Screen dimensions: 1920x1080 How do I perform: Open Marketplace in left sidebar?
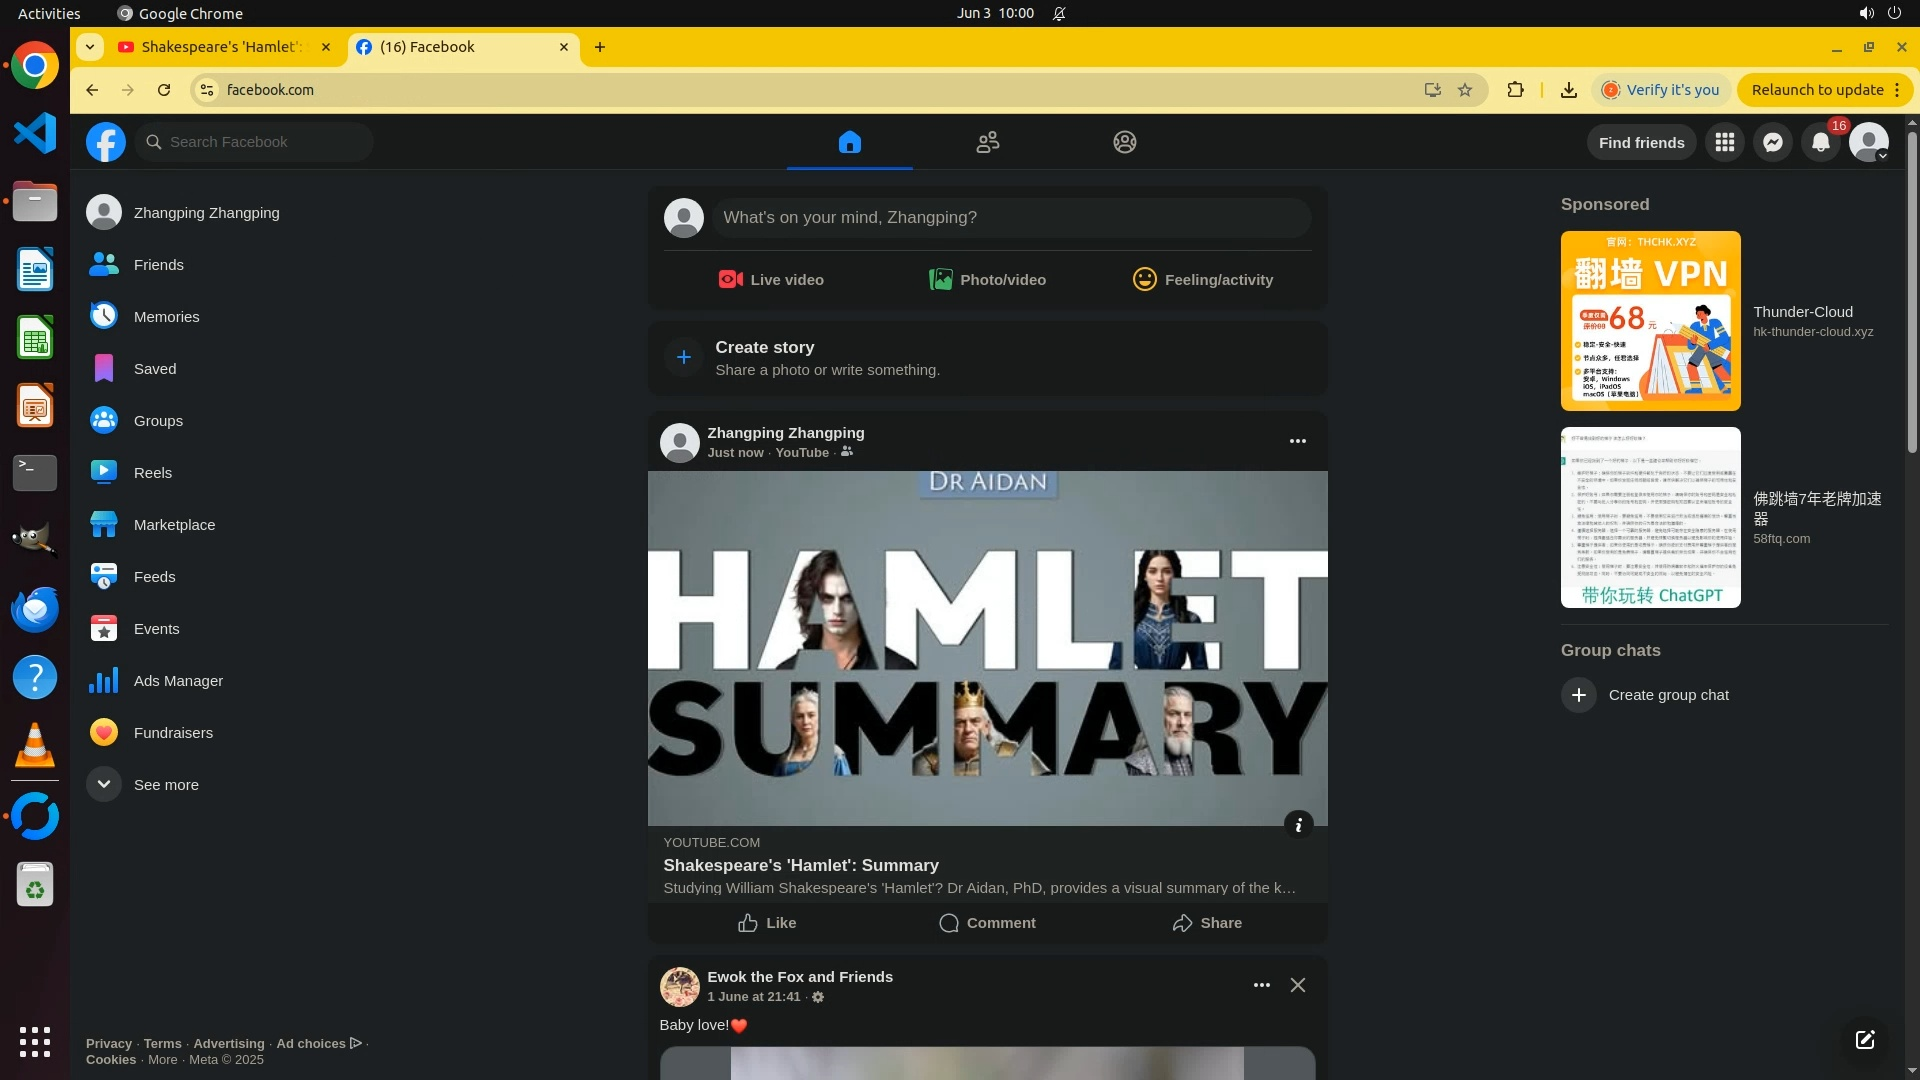(174, 525)
